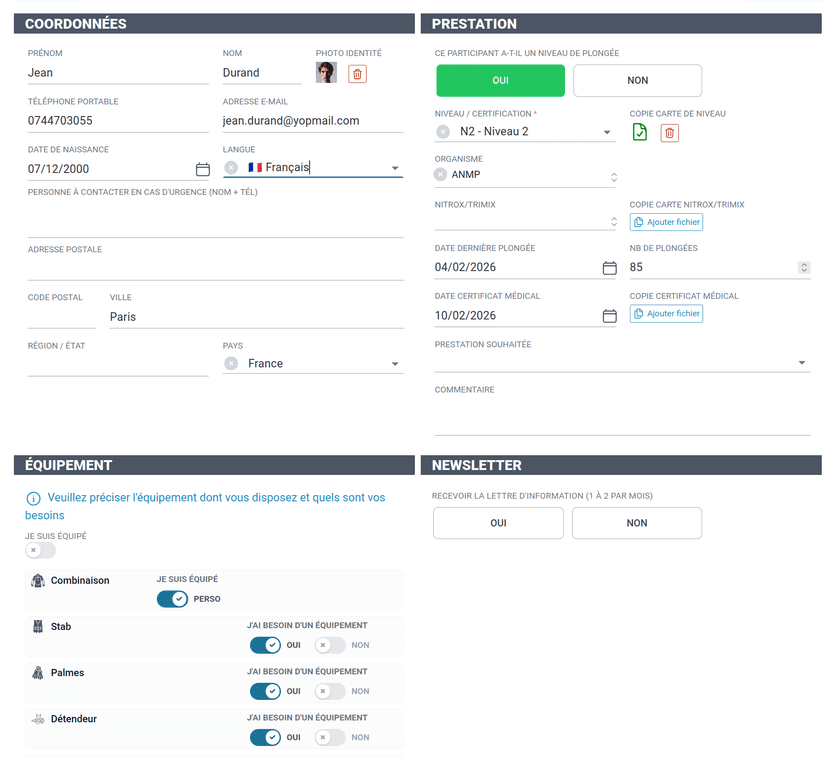Open the calendar for date dernière plongée
Viewport: 828px width, 759px height.
[610, 268]
